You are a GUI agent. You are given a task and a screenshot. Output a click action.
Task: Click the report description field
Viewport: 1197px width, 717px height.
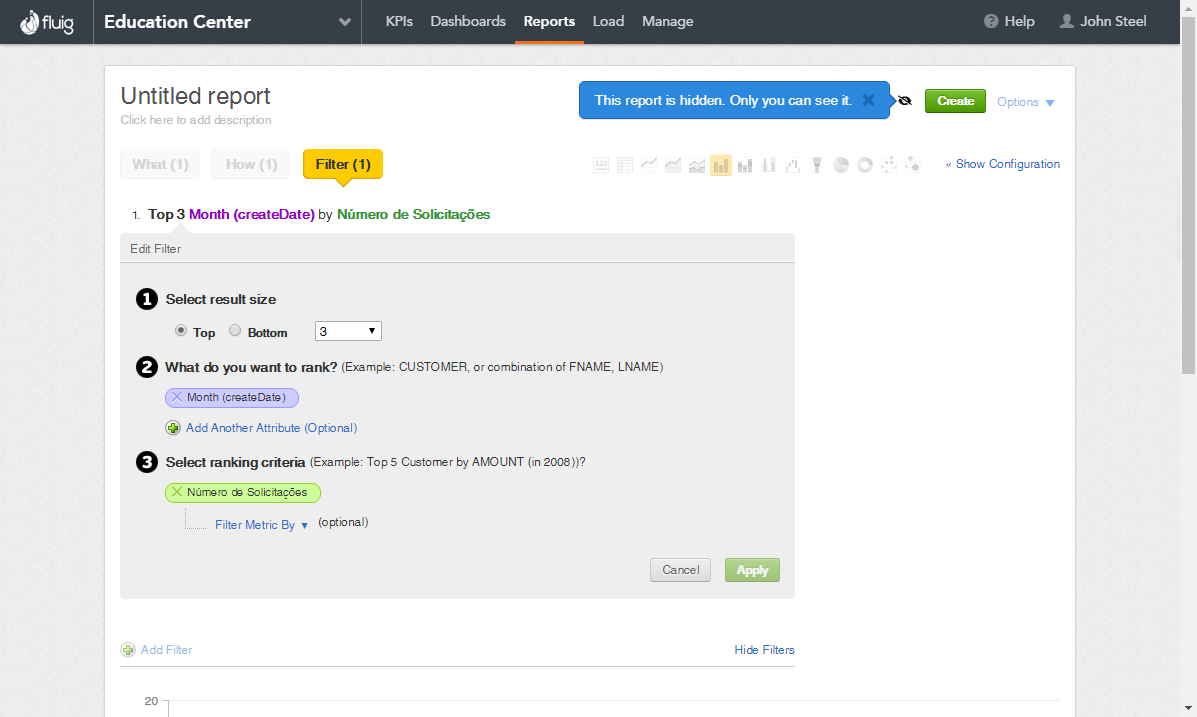tap(196, 120)
